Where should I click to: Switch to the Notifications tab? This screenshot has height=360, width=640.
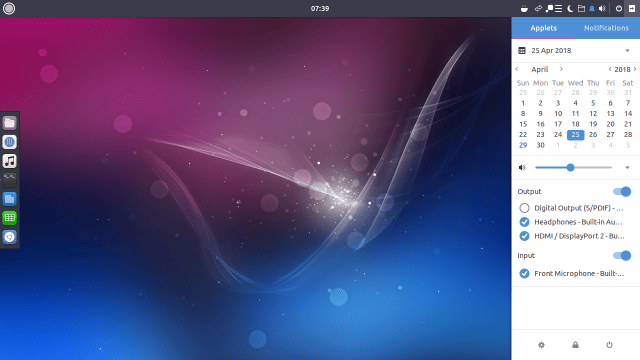[606, 28]
